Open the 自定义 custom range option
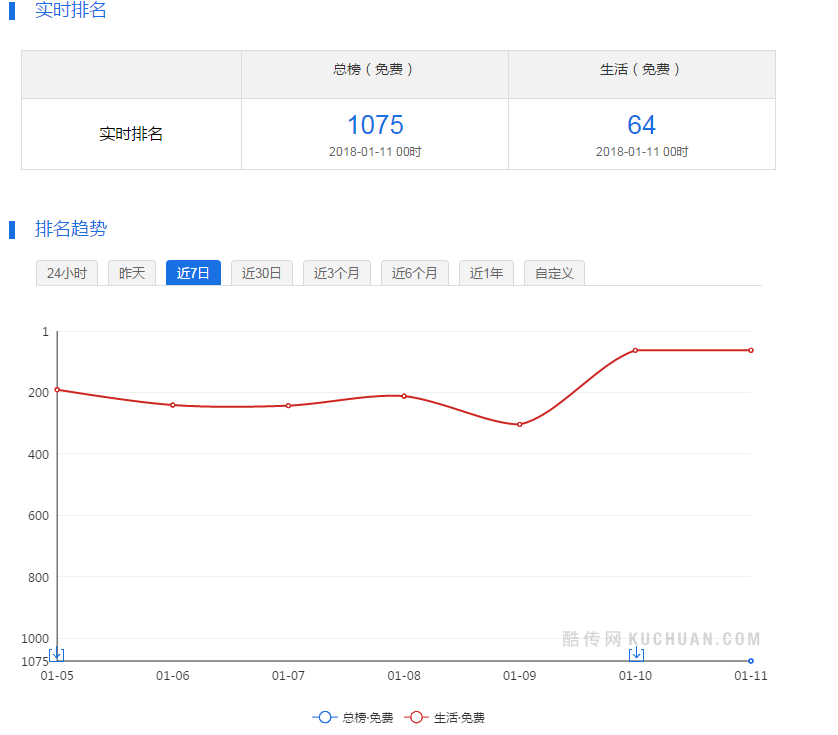This screenshot has width=838, height=735. [x=554, y=273]
